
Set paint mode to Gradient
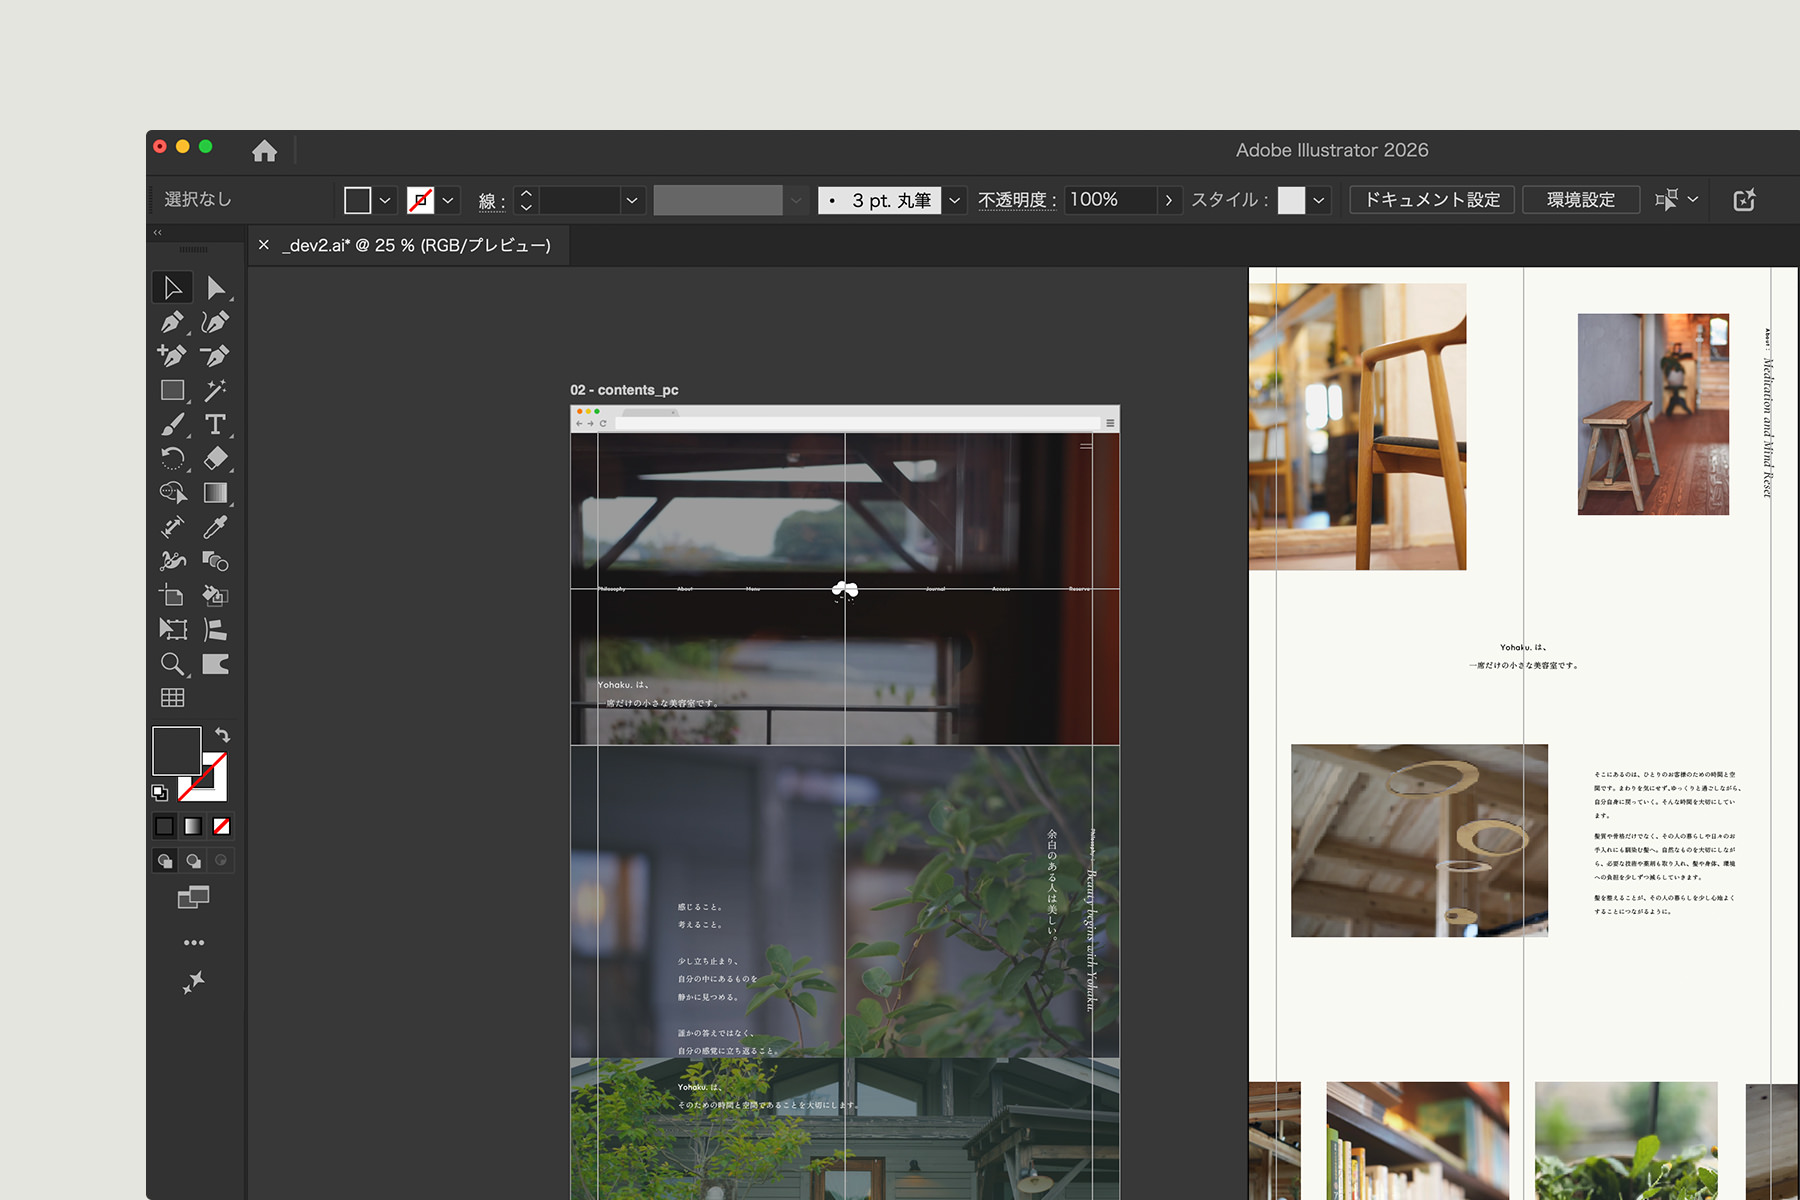coord(193,826)
